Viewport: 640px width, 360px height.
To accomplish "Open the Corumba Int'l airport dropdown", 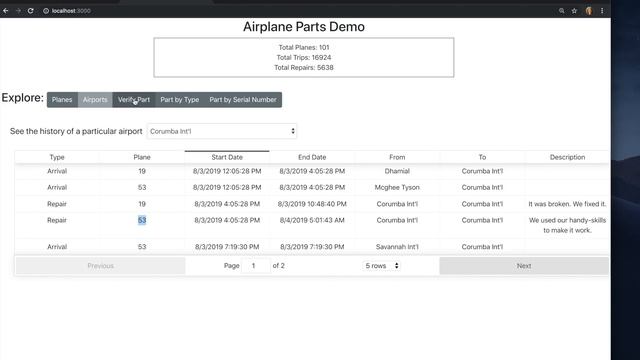I will (x=222, y=131).
